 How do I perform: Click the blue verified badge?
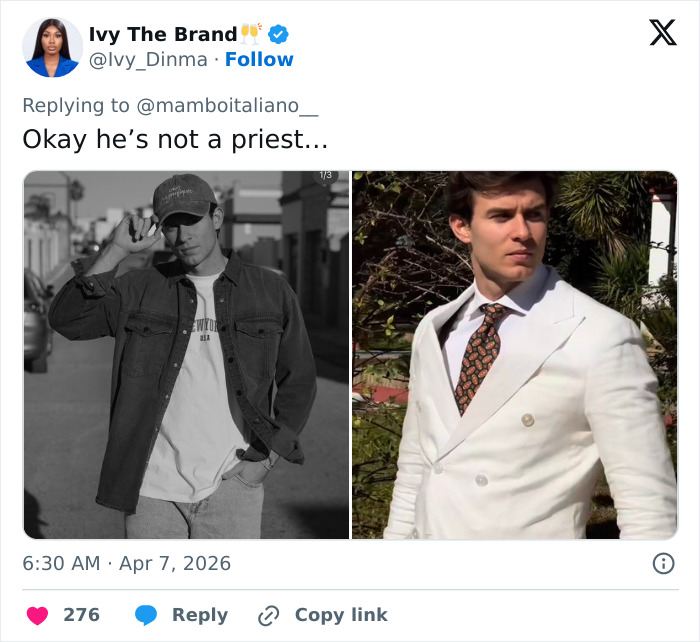[279, 34]
